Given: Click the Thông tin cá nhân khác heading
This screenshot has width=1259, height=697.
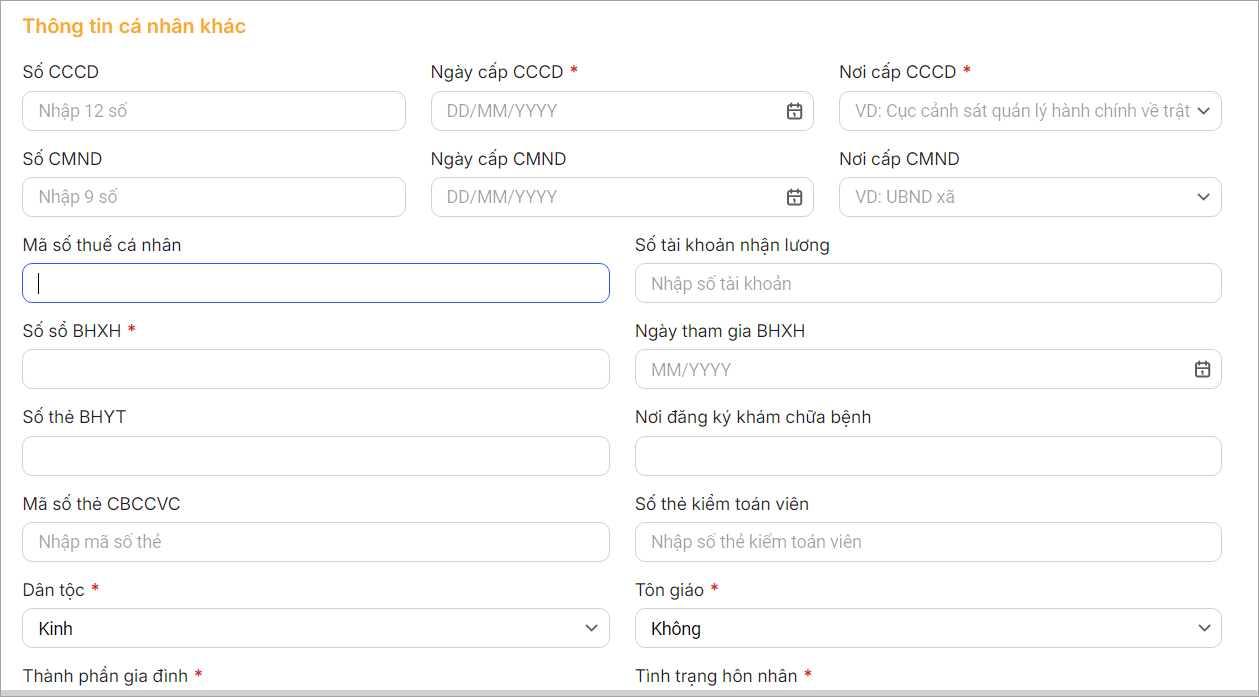Looking at the screenshot, I should (134, 27).
